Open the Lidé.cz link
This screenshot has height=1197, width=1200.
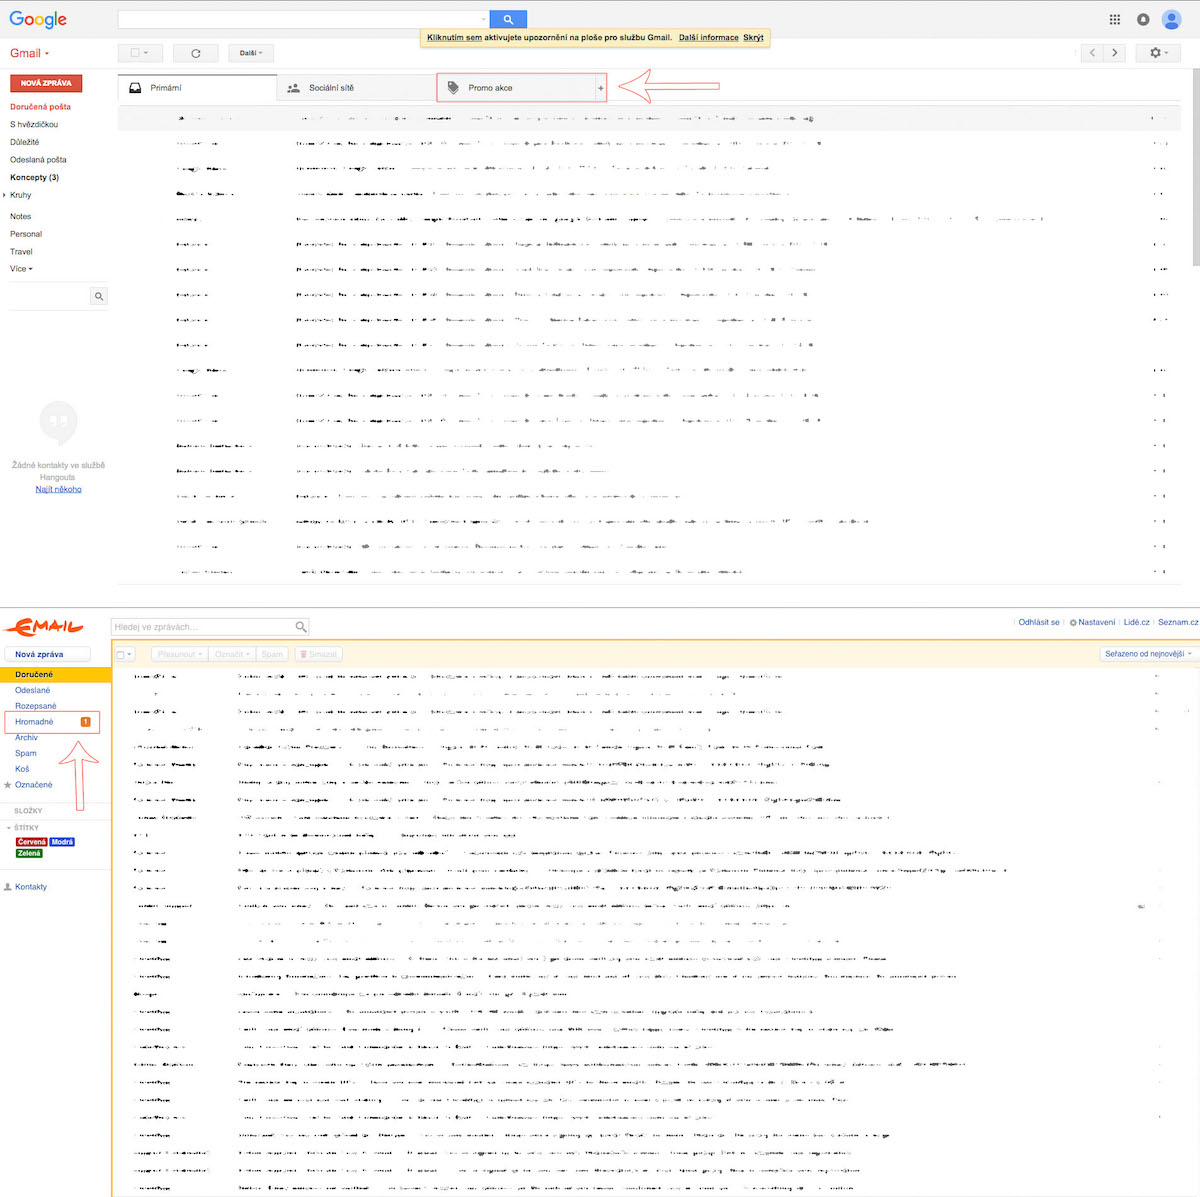[x=1136, y=622]
